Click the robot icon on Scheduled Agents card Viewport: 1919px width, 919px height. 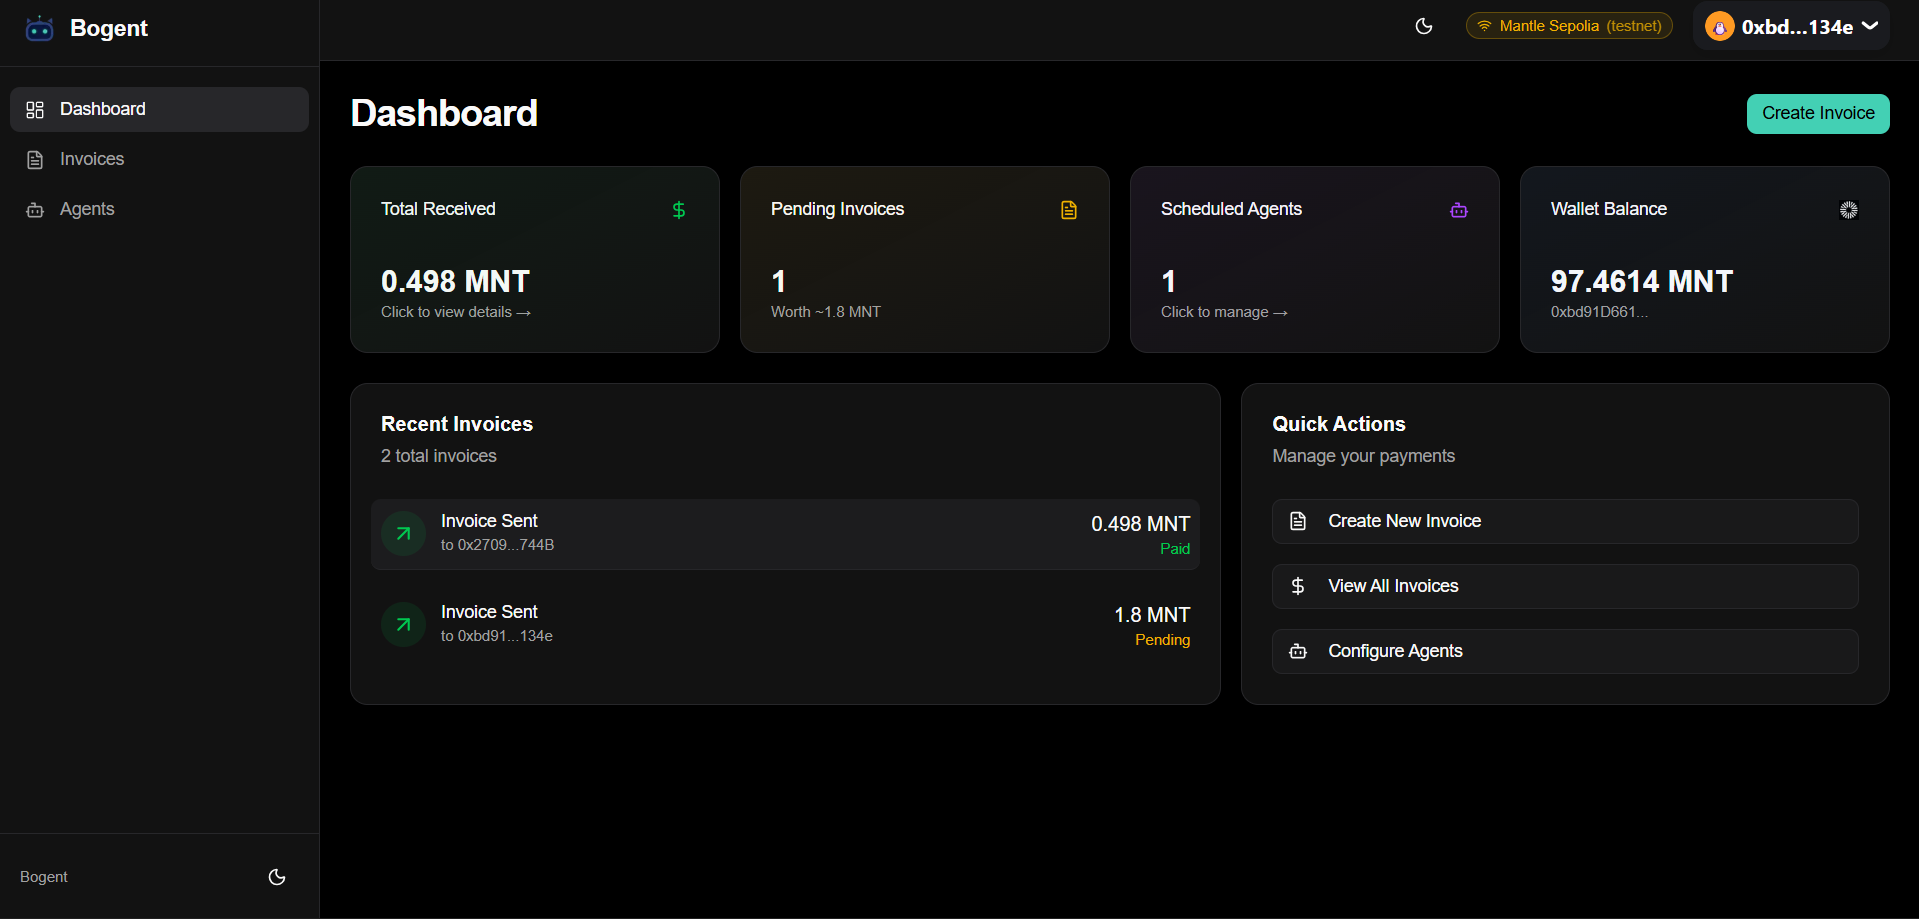coord(1459,210)
